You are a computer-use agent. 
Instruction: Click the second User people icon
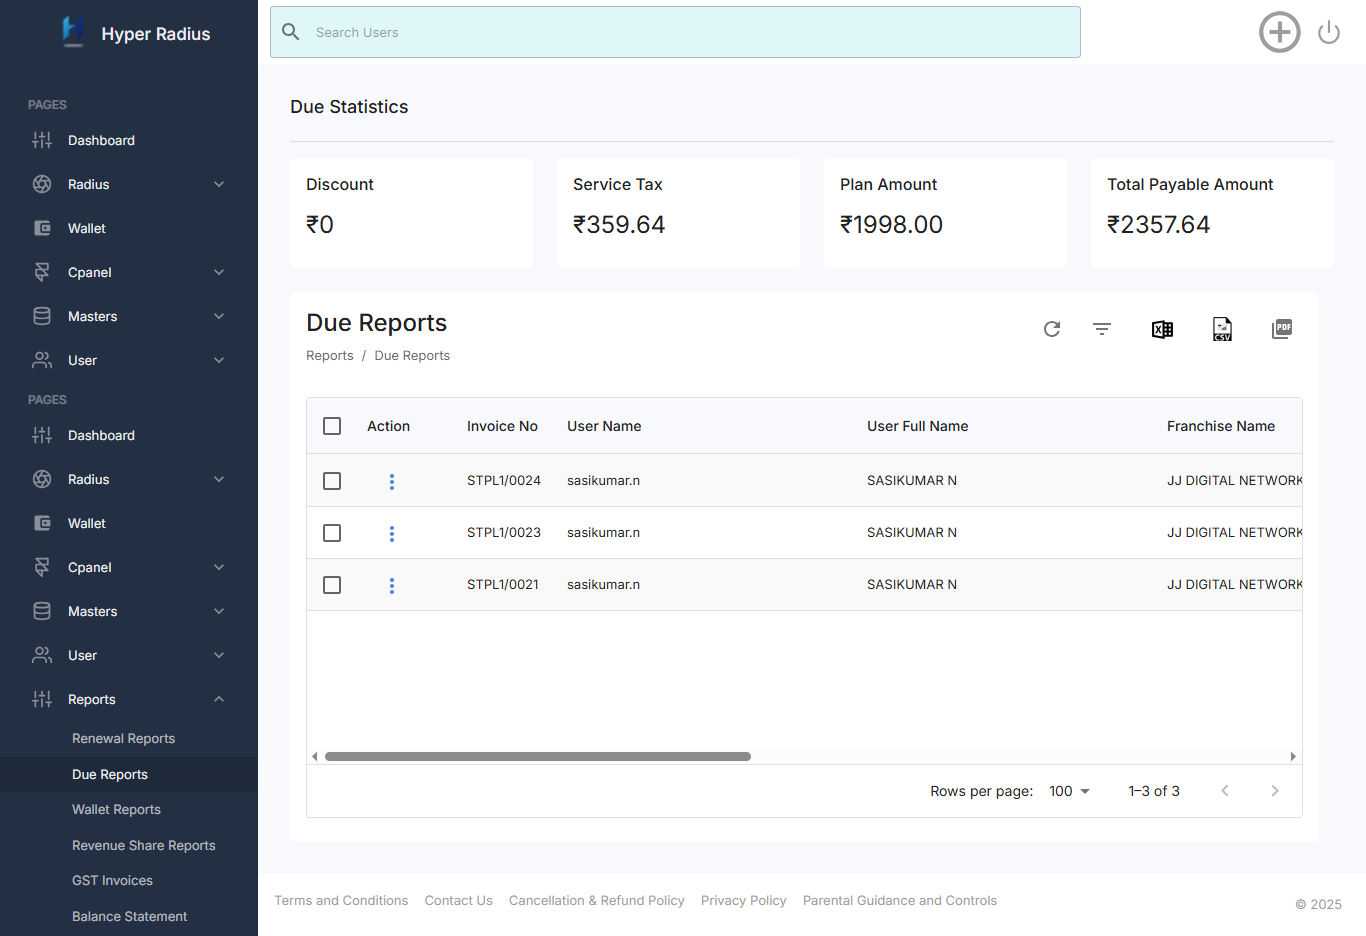tap(42, 655)
